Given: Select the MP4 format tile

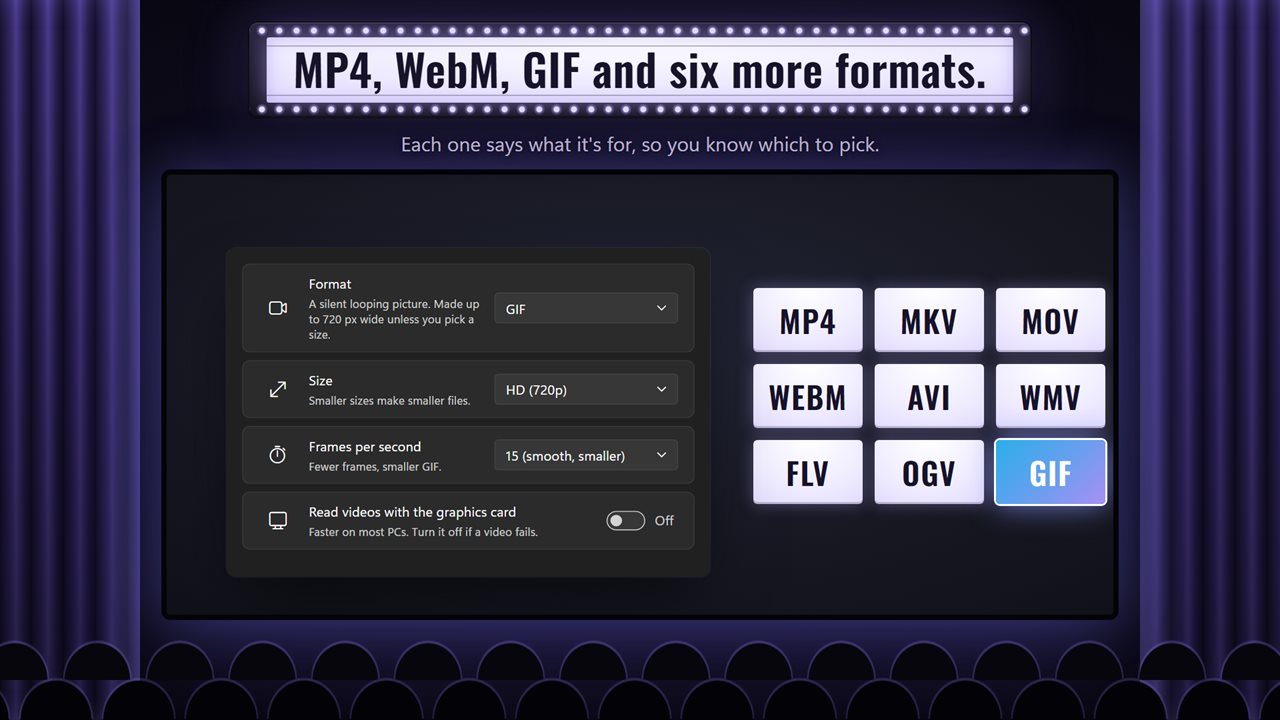Looking at the screenshot, I should (807, 320).
